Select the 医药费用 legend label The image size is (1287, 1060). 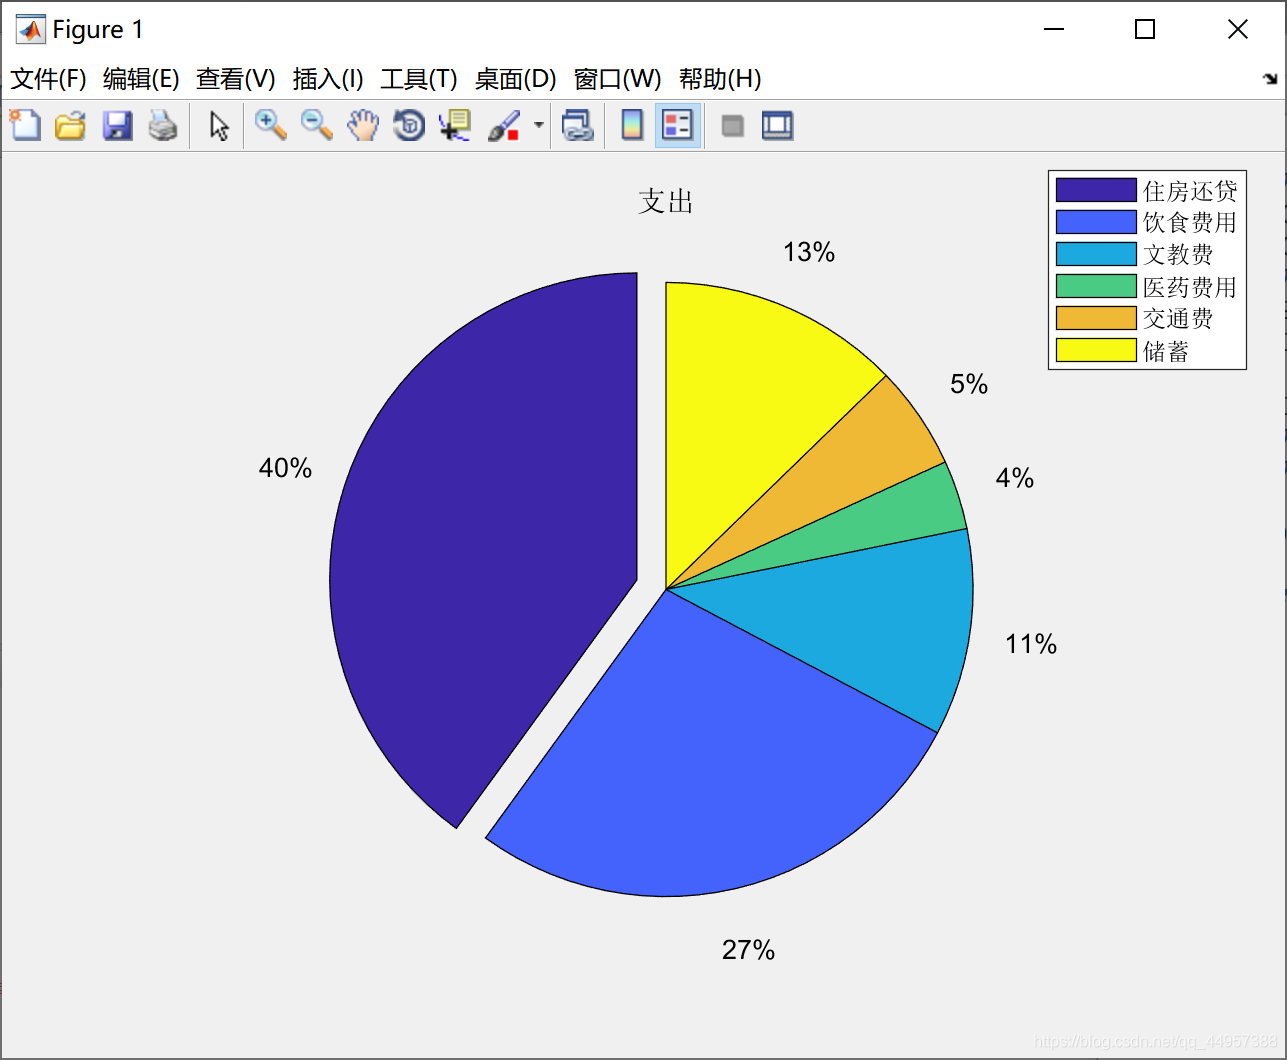(1190, 286)
